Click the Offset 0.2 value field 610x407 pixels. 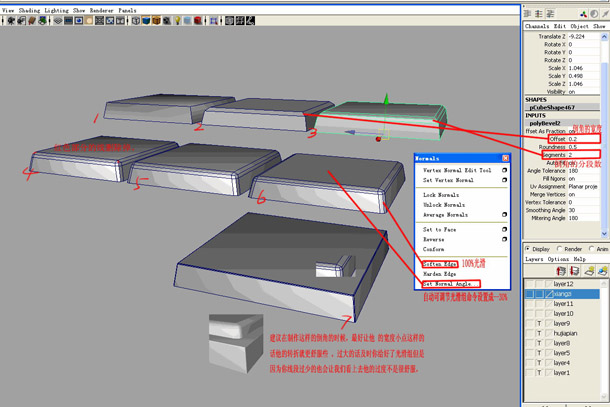point(584,139)
